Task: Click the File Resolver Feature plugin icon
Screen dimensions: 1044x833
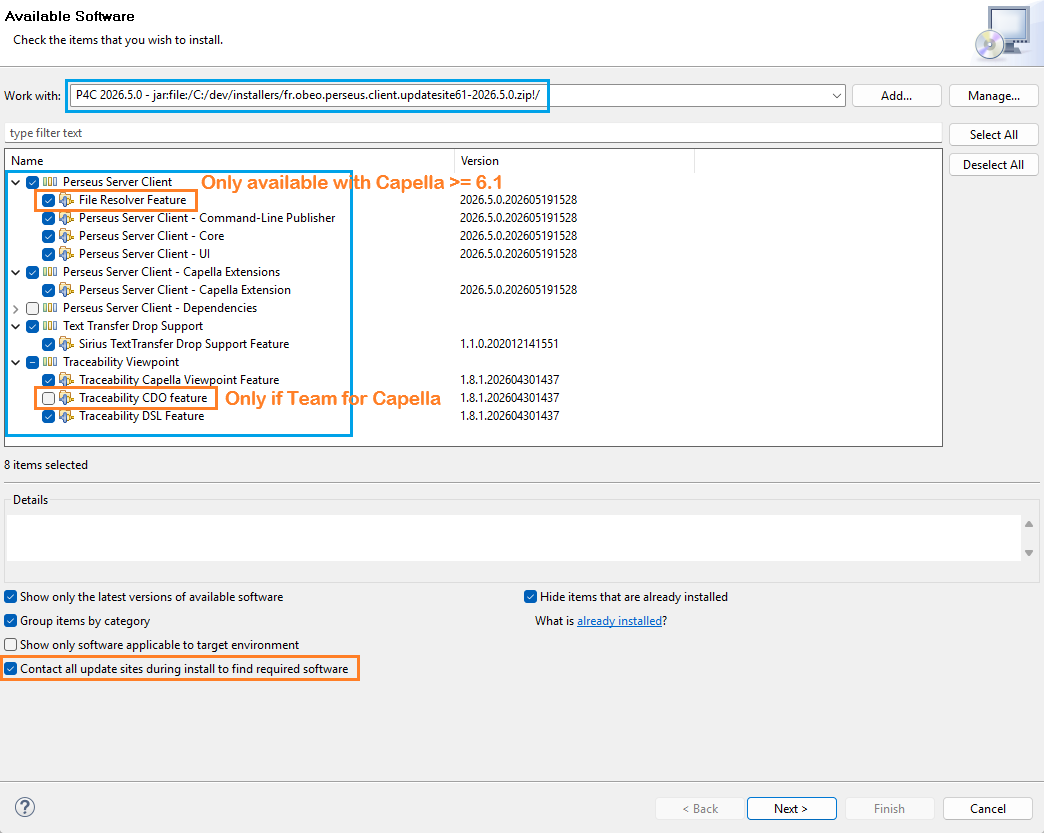Action: coord(66,200)
